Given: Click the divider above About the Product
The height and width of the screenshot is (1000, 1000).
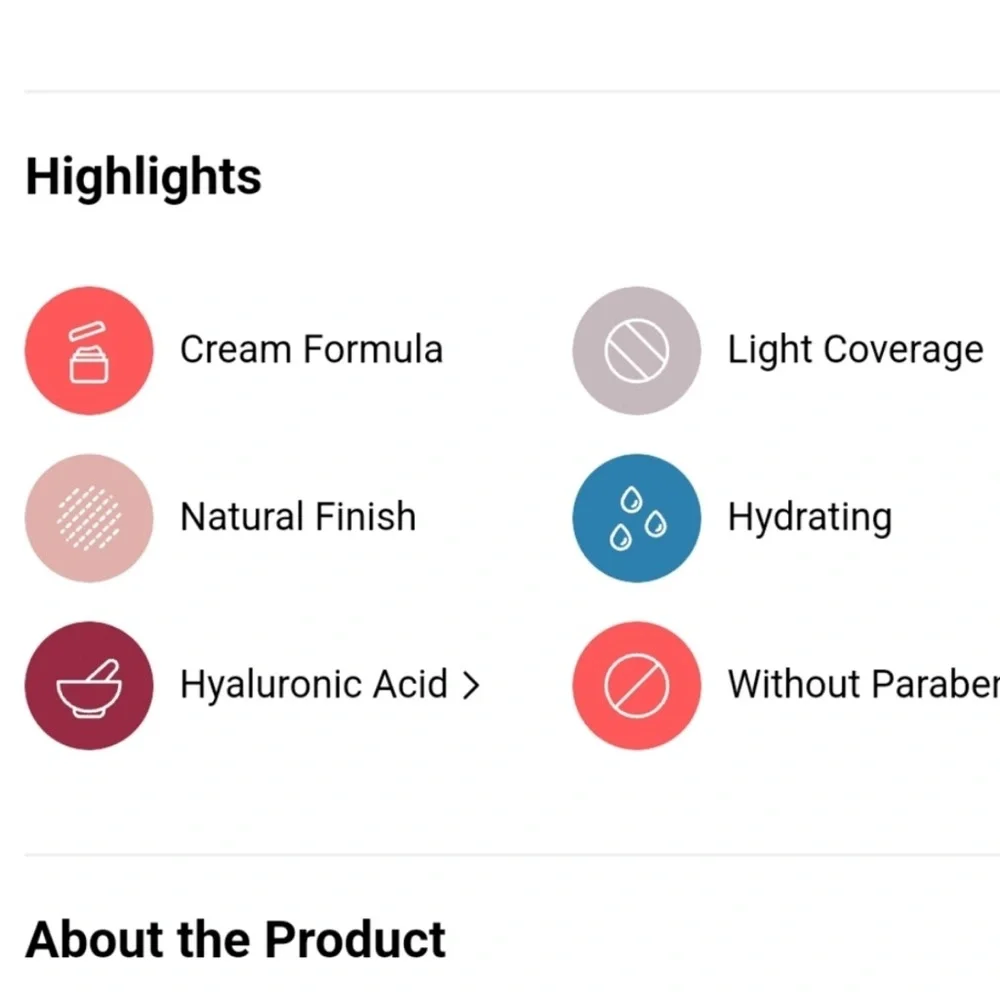Looking at the screenshot, I should 500,855.
